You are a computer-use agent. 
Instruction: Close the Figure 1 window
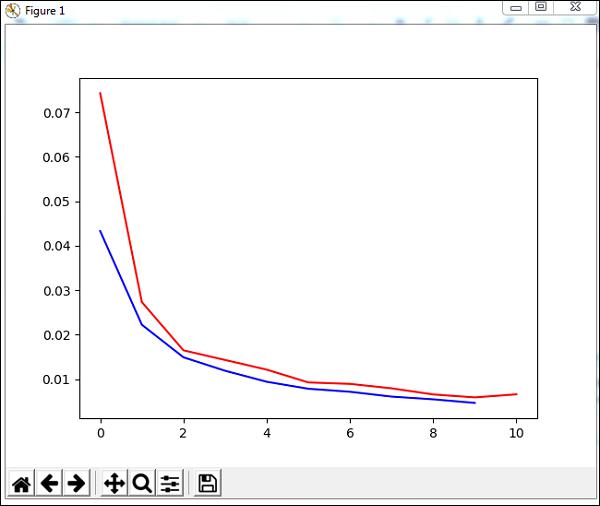click(x=576, y=7)
